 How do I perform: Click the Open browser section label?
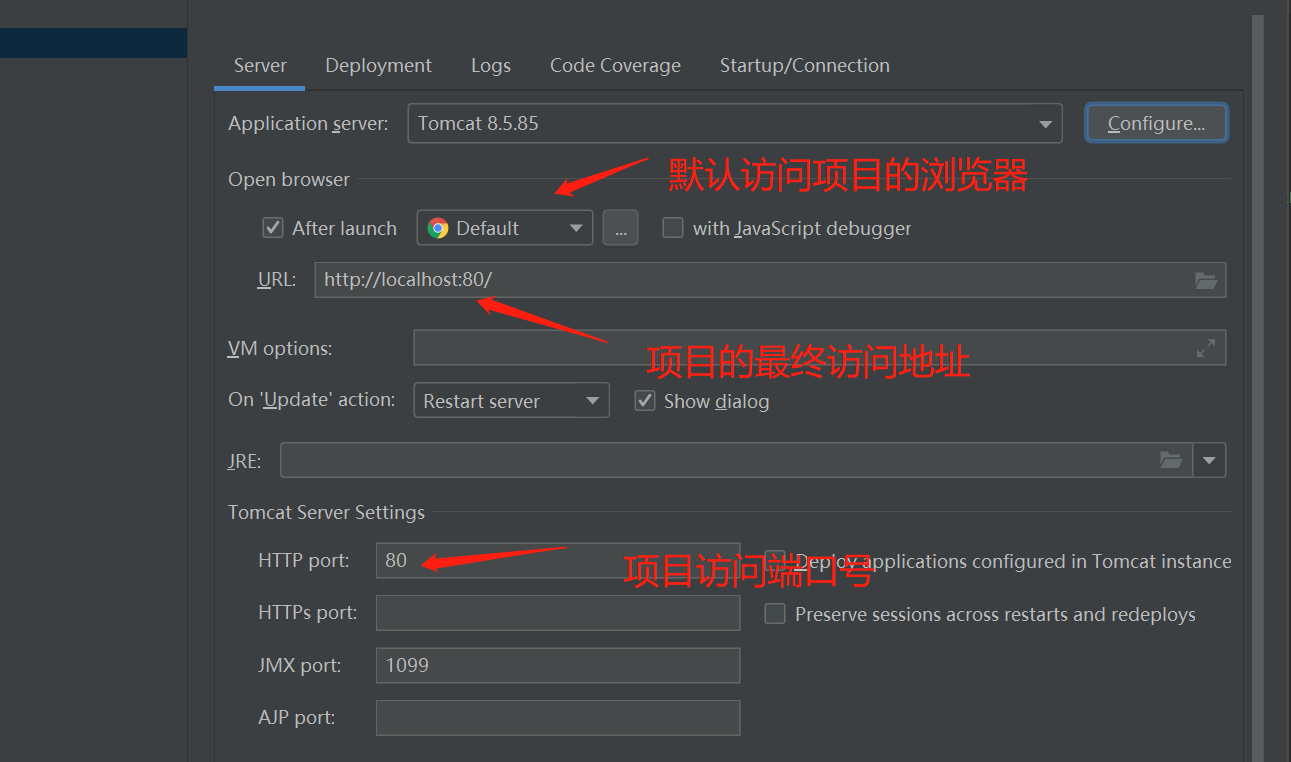[x=289, y=180]
